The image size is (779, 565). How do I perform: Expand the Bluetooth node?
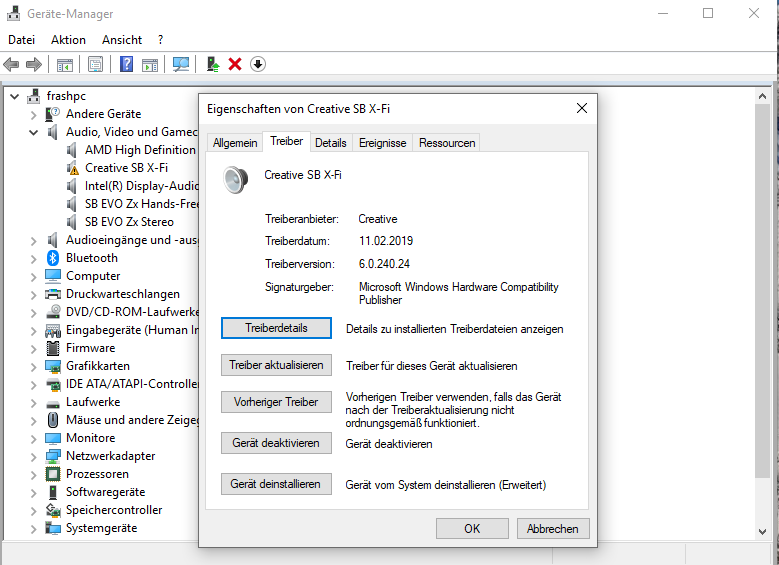33,259
